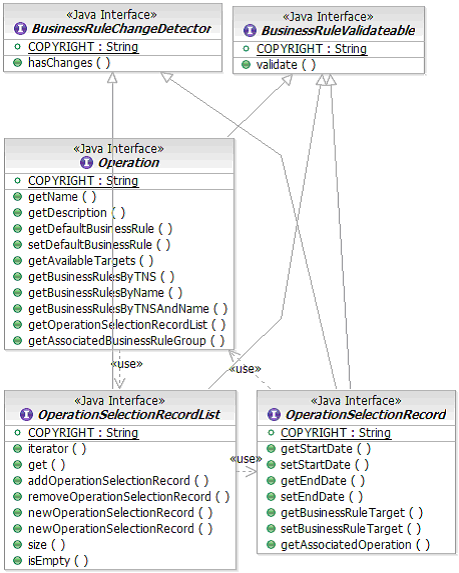Select green icon next to isEmpty
This screenshot has height=573, width=459.
tap(17, 560)
